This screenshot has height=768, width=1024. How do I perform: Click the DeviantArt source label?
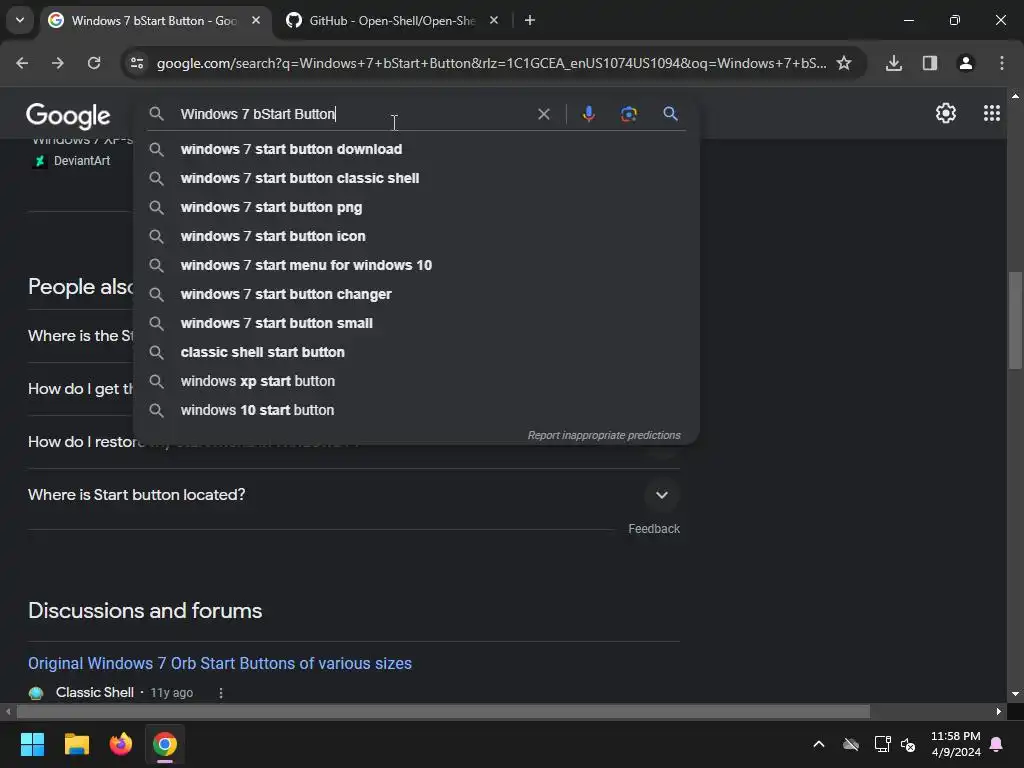(x=82, y=161)
